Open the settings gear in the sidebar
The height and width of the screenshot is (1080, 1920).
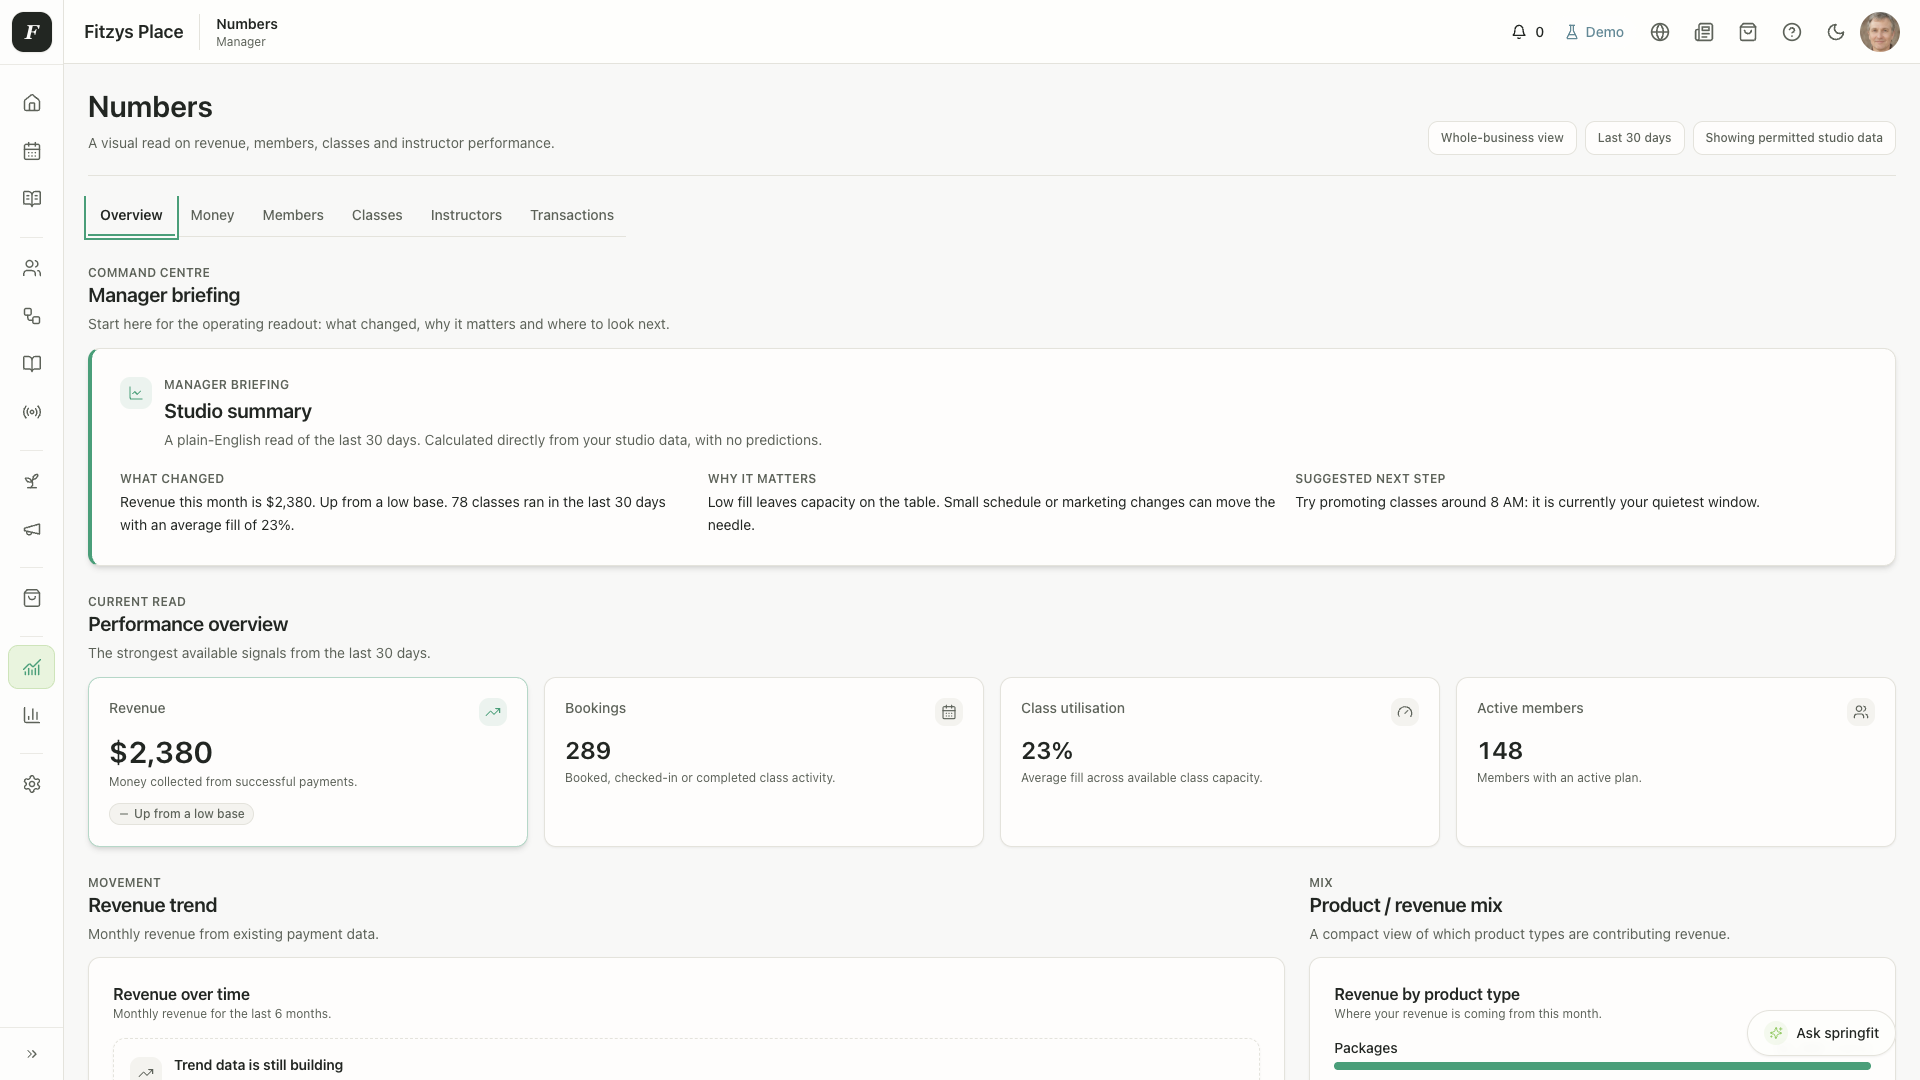(x=32, y=784)
